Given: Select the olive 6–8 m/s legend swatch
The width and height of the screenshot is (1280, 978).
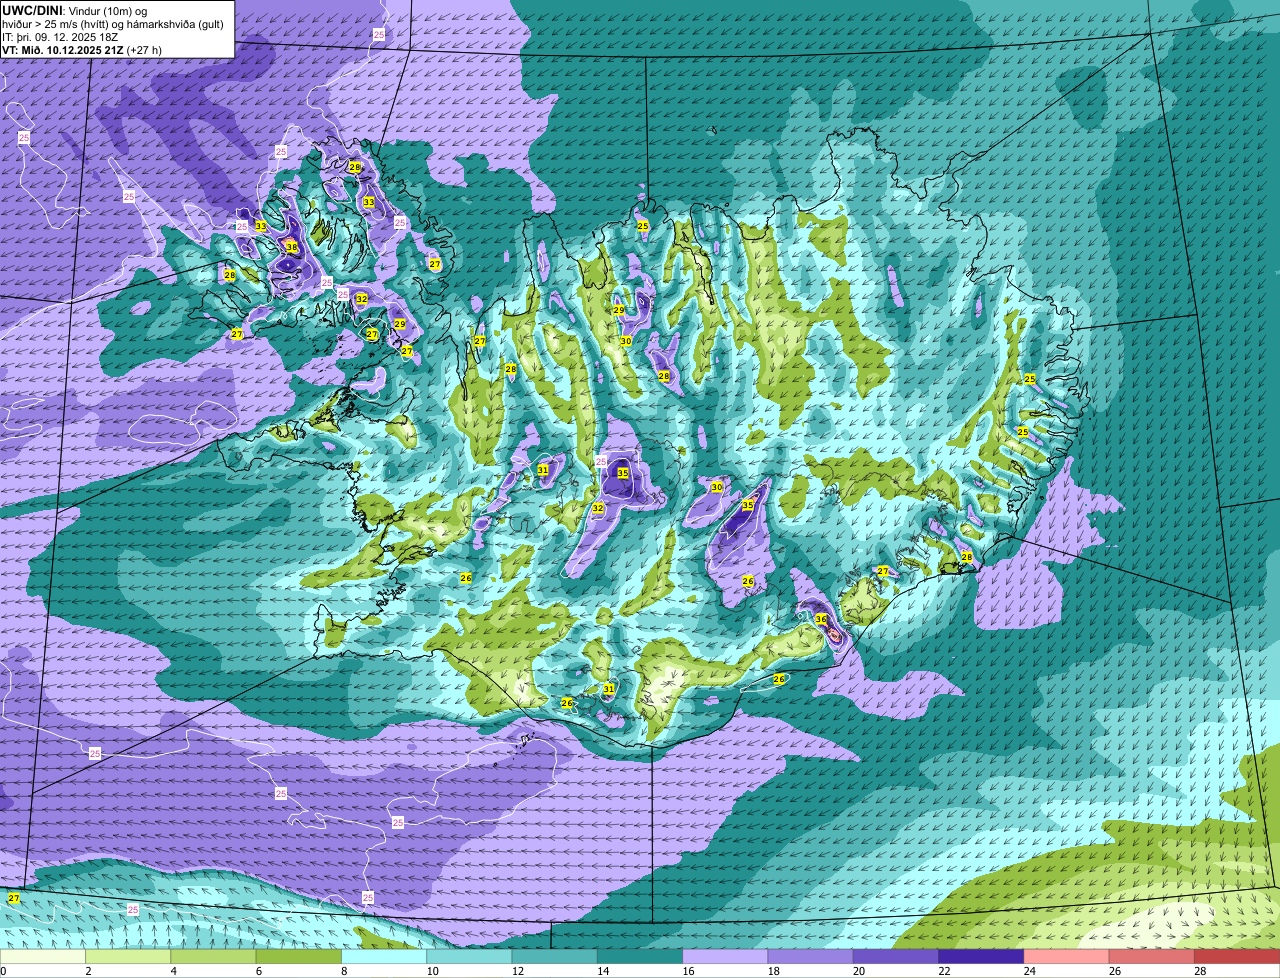Looking at the screenshot, I should [299, 956].
